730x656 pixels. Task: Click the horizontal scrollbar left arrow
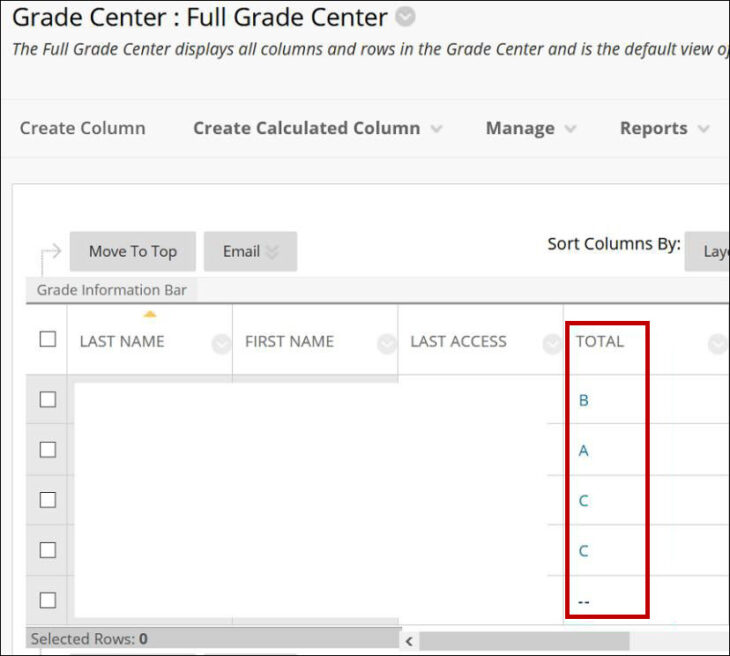pyautogui.click(x=409, y=641)
